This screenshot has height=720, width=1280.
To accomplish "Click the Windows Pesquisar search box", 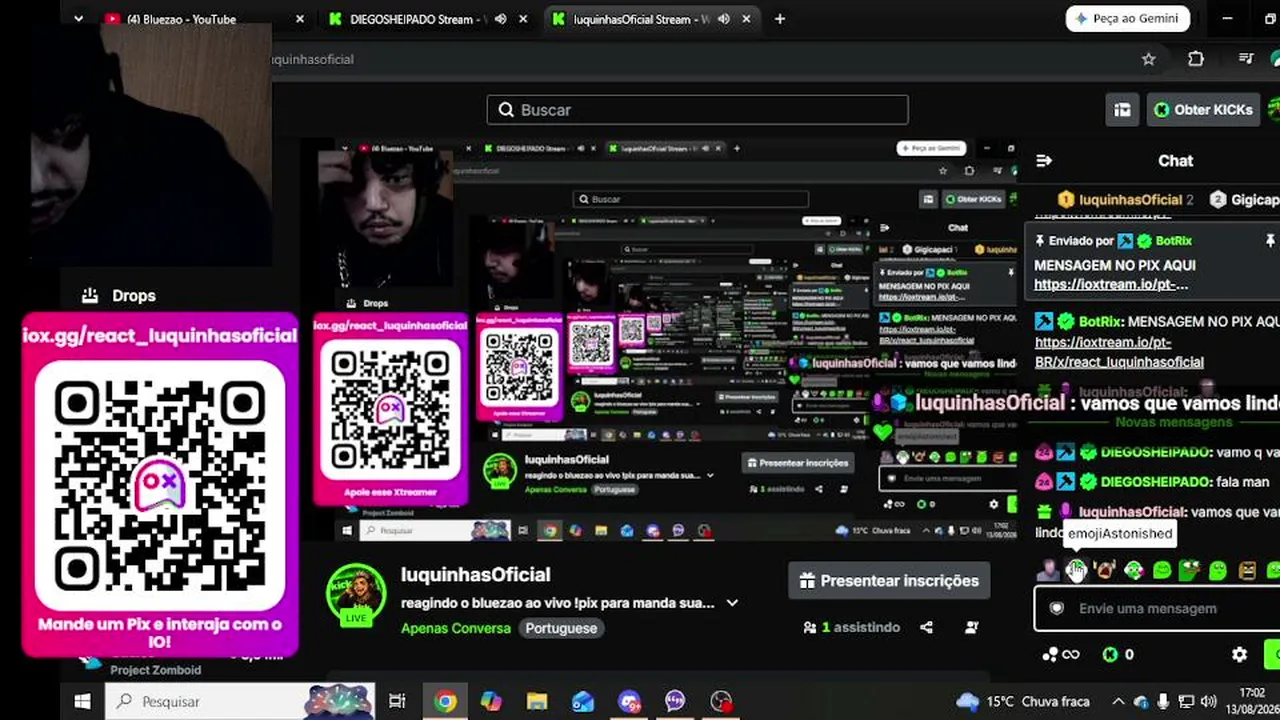I will point(240,702).
